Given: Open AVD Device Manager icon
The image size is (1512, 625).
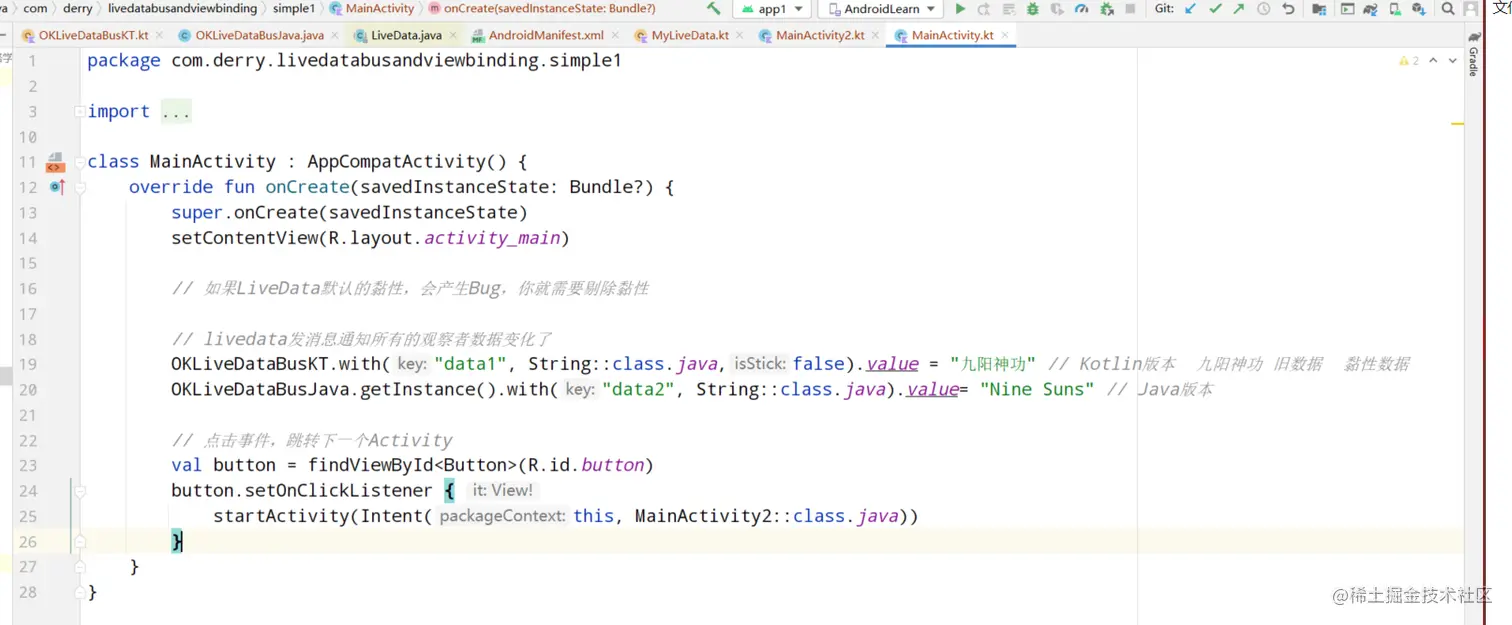Looking at the screenshot, I should click(x=1395, y=9).
